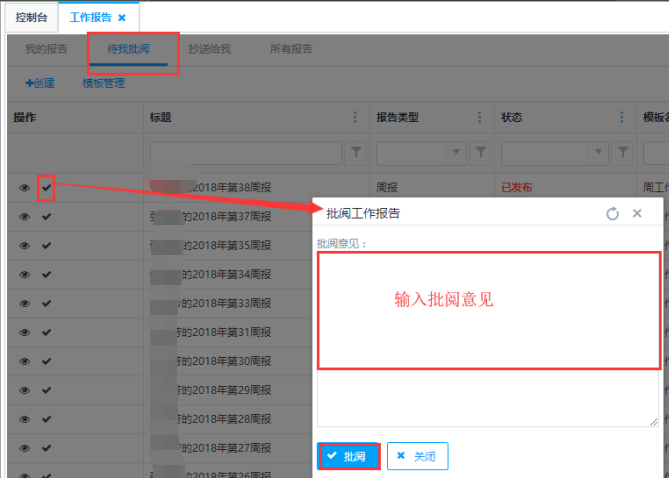This screenshot has height=478, width=669.
Task: Open the 标题 column options menu
Action: click(x=355, y=118)
